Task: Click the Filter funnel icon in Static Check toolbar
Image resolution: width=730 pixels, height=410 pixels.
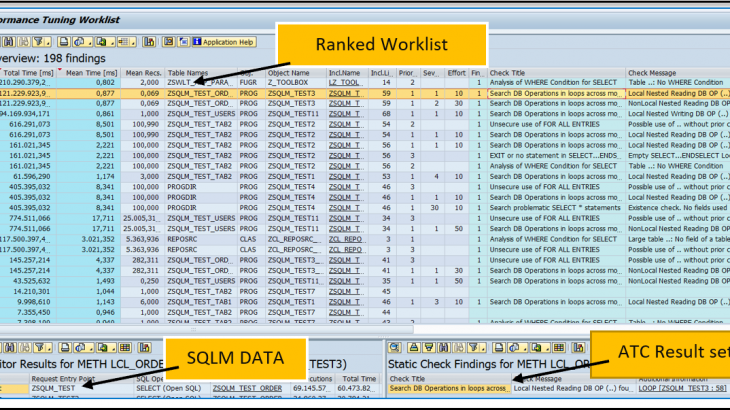Action: [473, 348]
